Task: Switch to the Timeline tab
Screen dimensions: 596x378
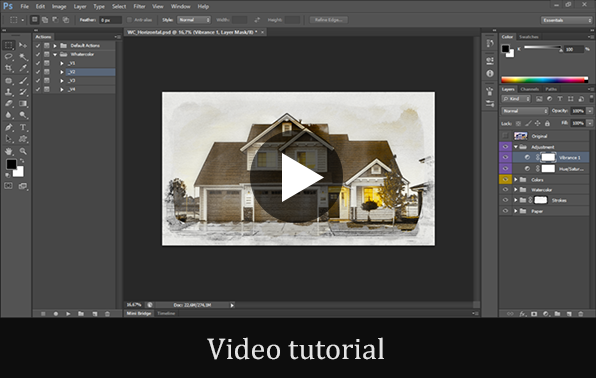Action: pos(166,313)
